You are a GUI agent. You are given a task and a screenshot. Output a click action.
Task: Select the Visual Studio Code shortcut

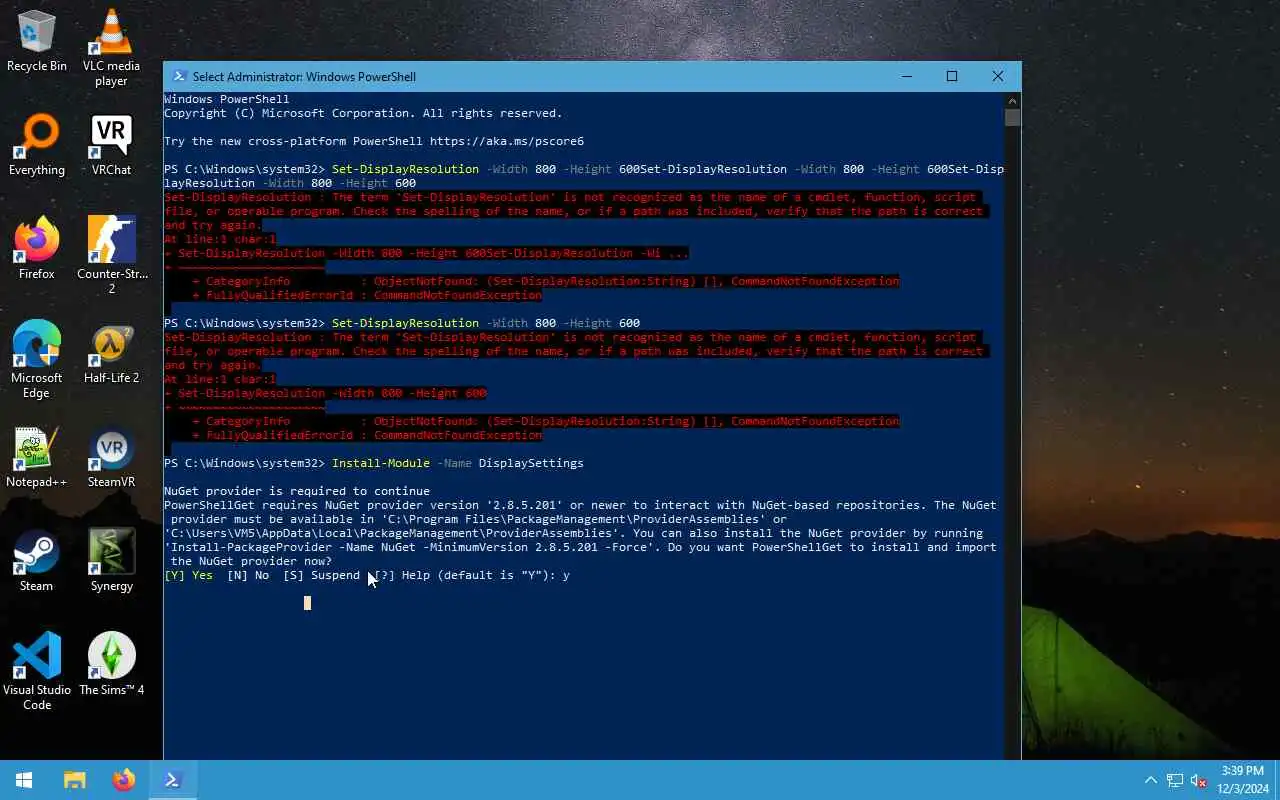coord(37,671)
